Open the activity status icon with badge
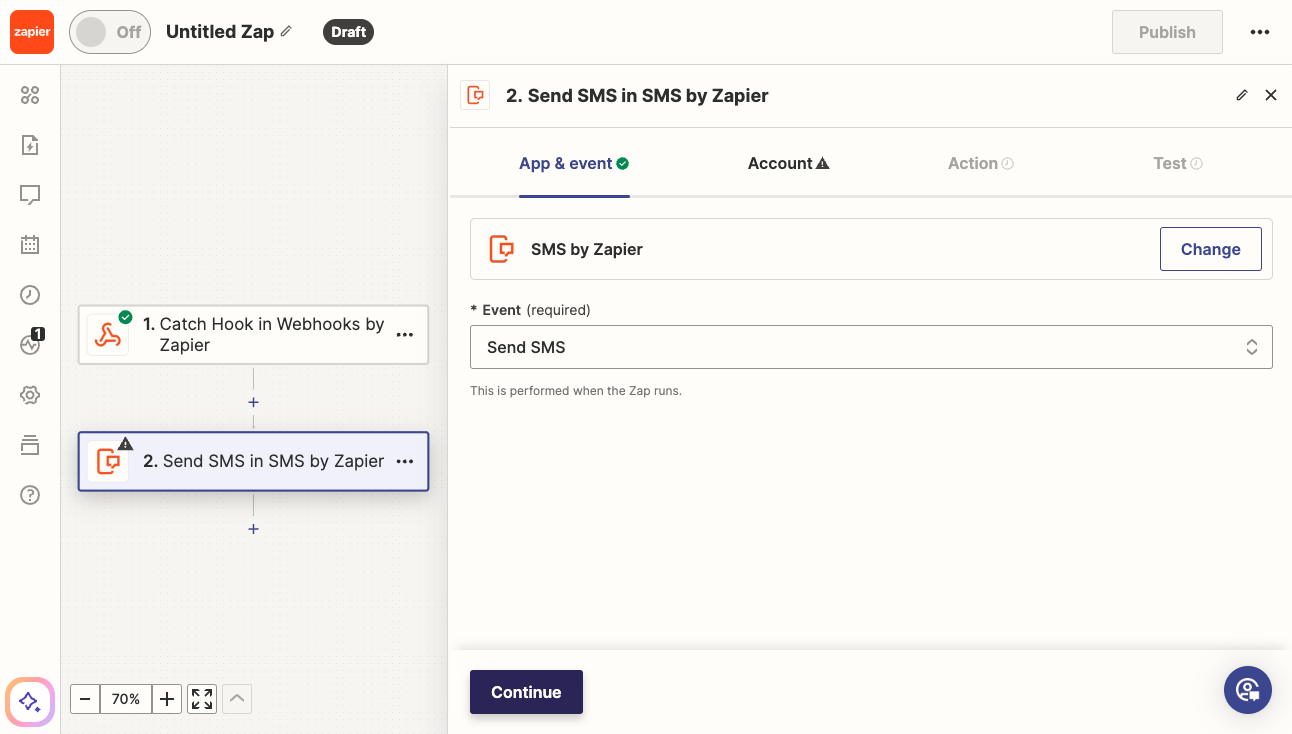1292x734 pixels. 31,343
